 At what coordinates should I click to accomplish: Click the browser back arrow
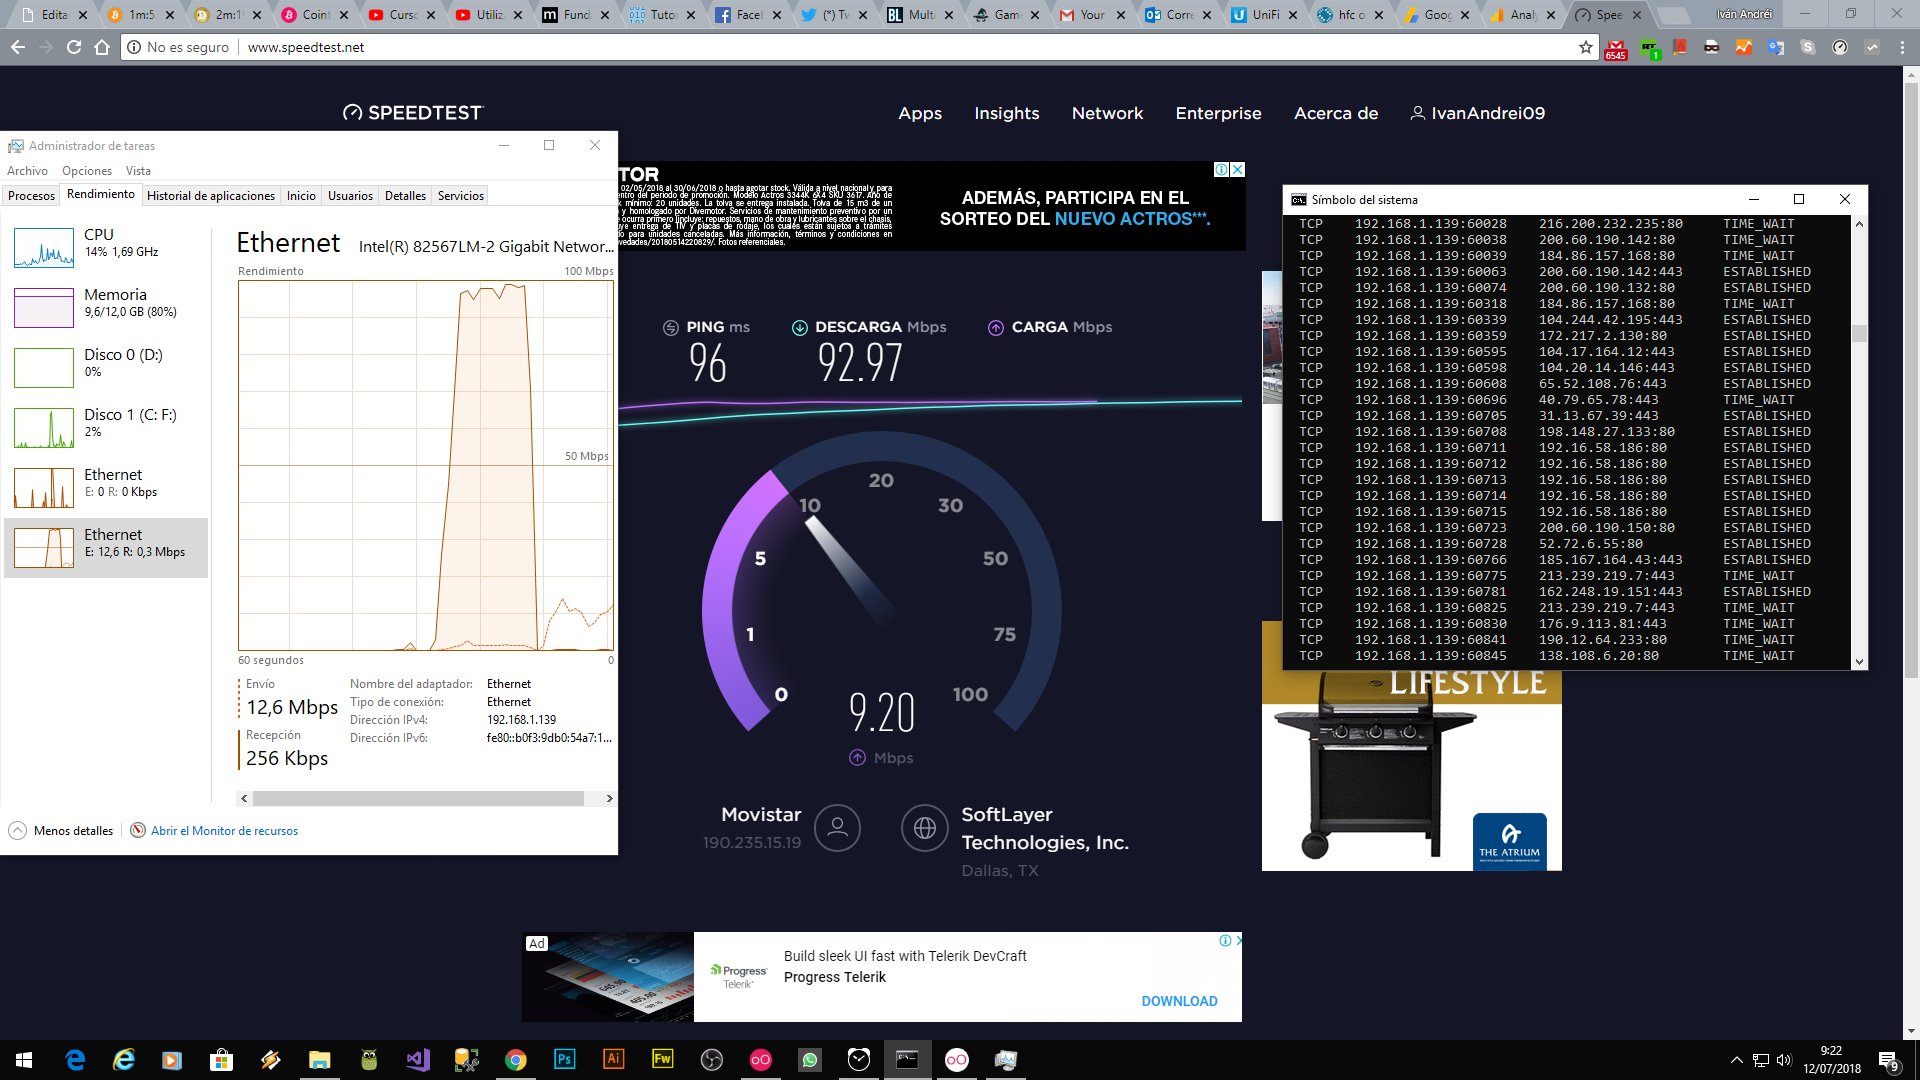[x=18, y=47]
